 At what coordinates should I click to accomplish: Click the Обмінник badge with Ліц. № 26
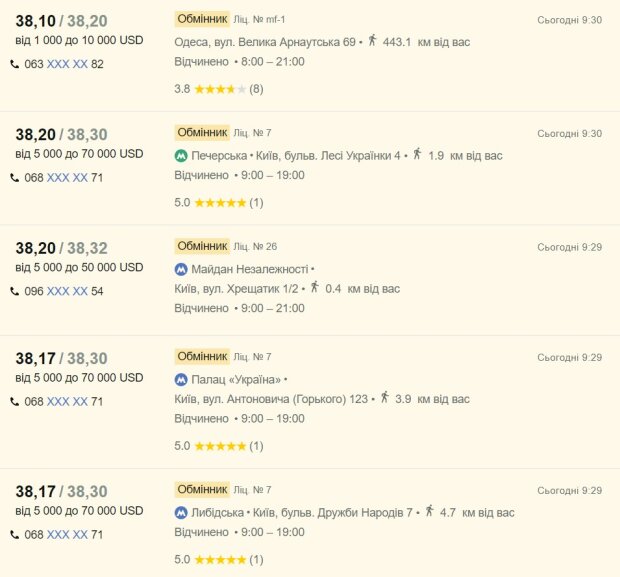pyautogui.click(x=202, y=246)
